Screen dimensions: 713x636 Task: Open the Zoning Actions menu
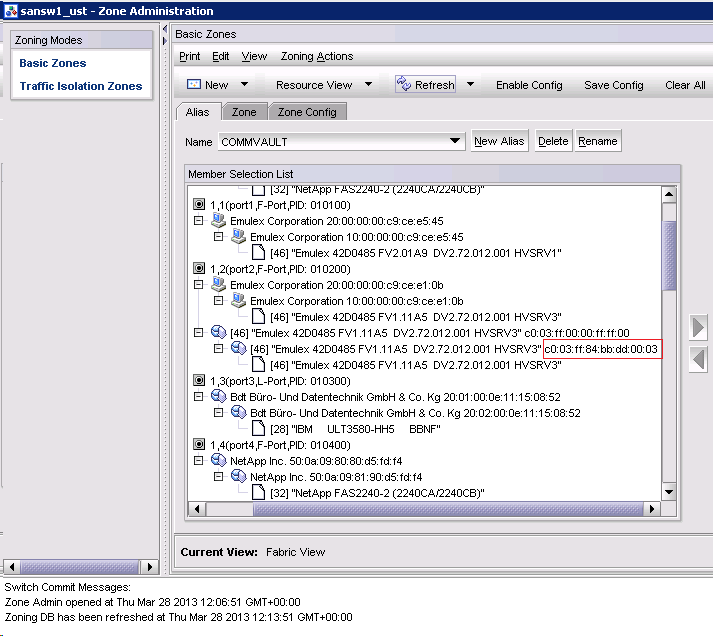316,56
